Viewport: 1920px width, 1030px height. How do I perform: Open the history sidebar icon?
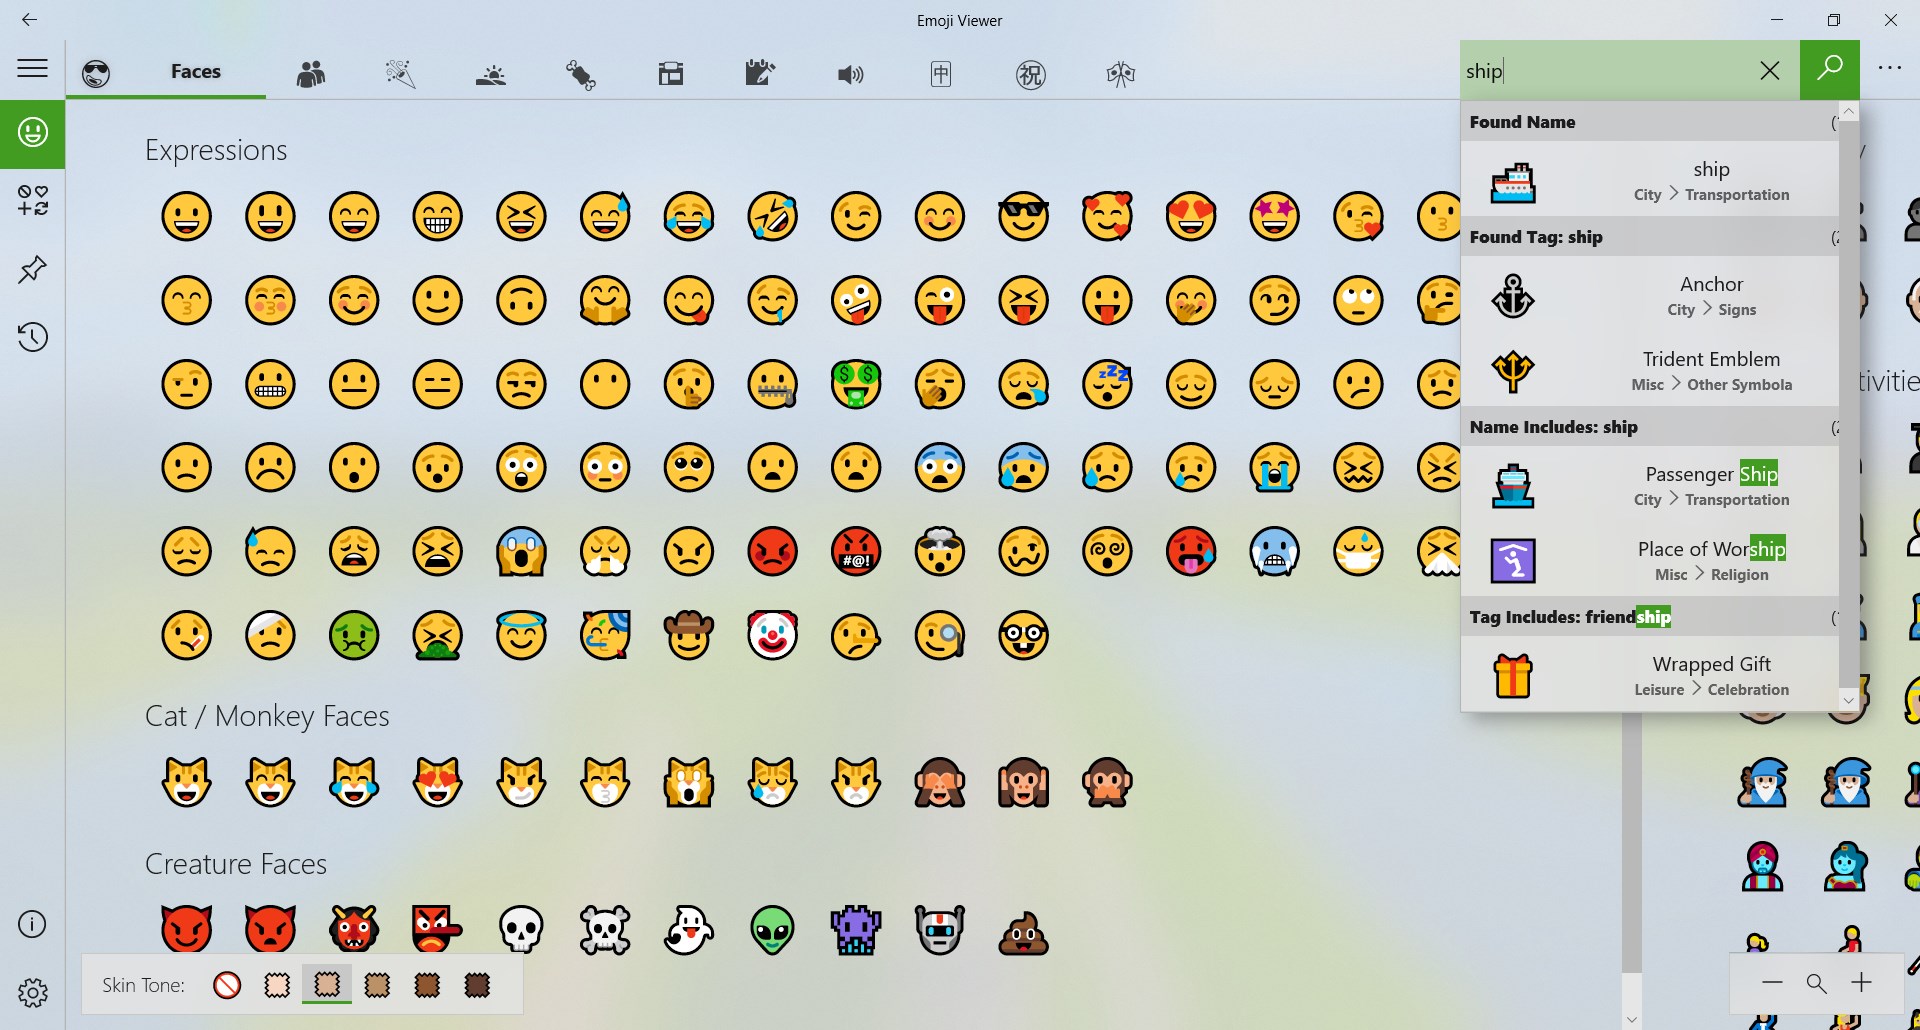pyautogui.click(x=32, y=337)
